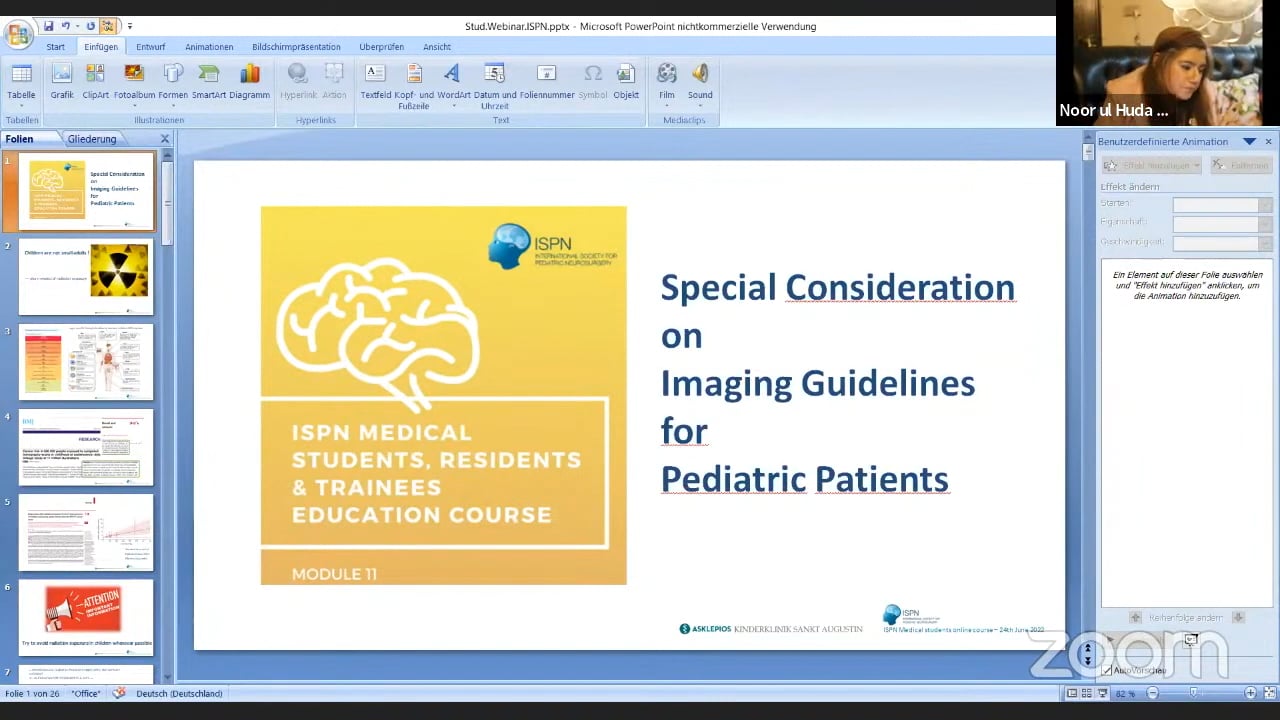Click the Office button orb
Image resolution: width=1280 pixels, height=720 pixels.
pos(18,34)
